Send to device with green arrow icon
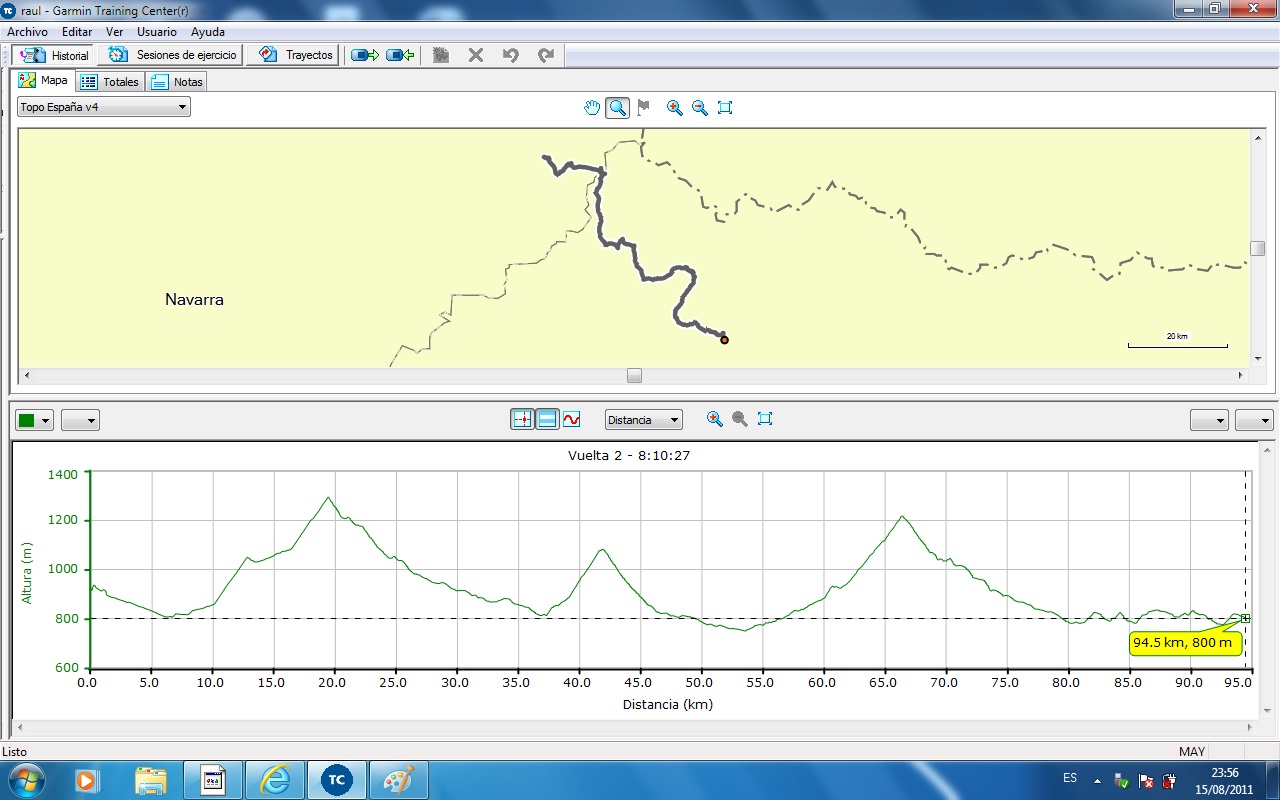 click(365, 55)
